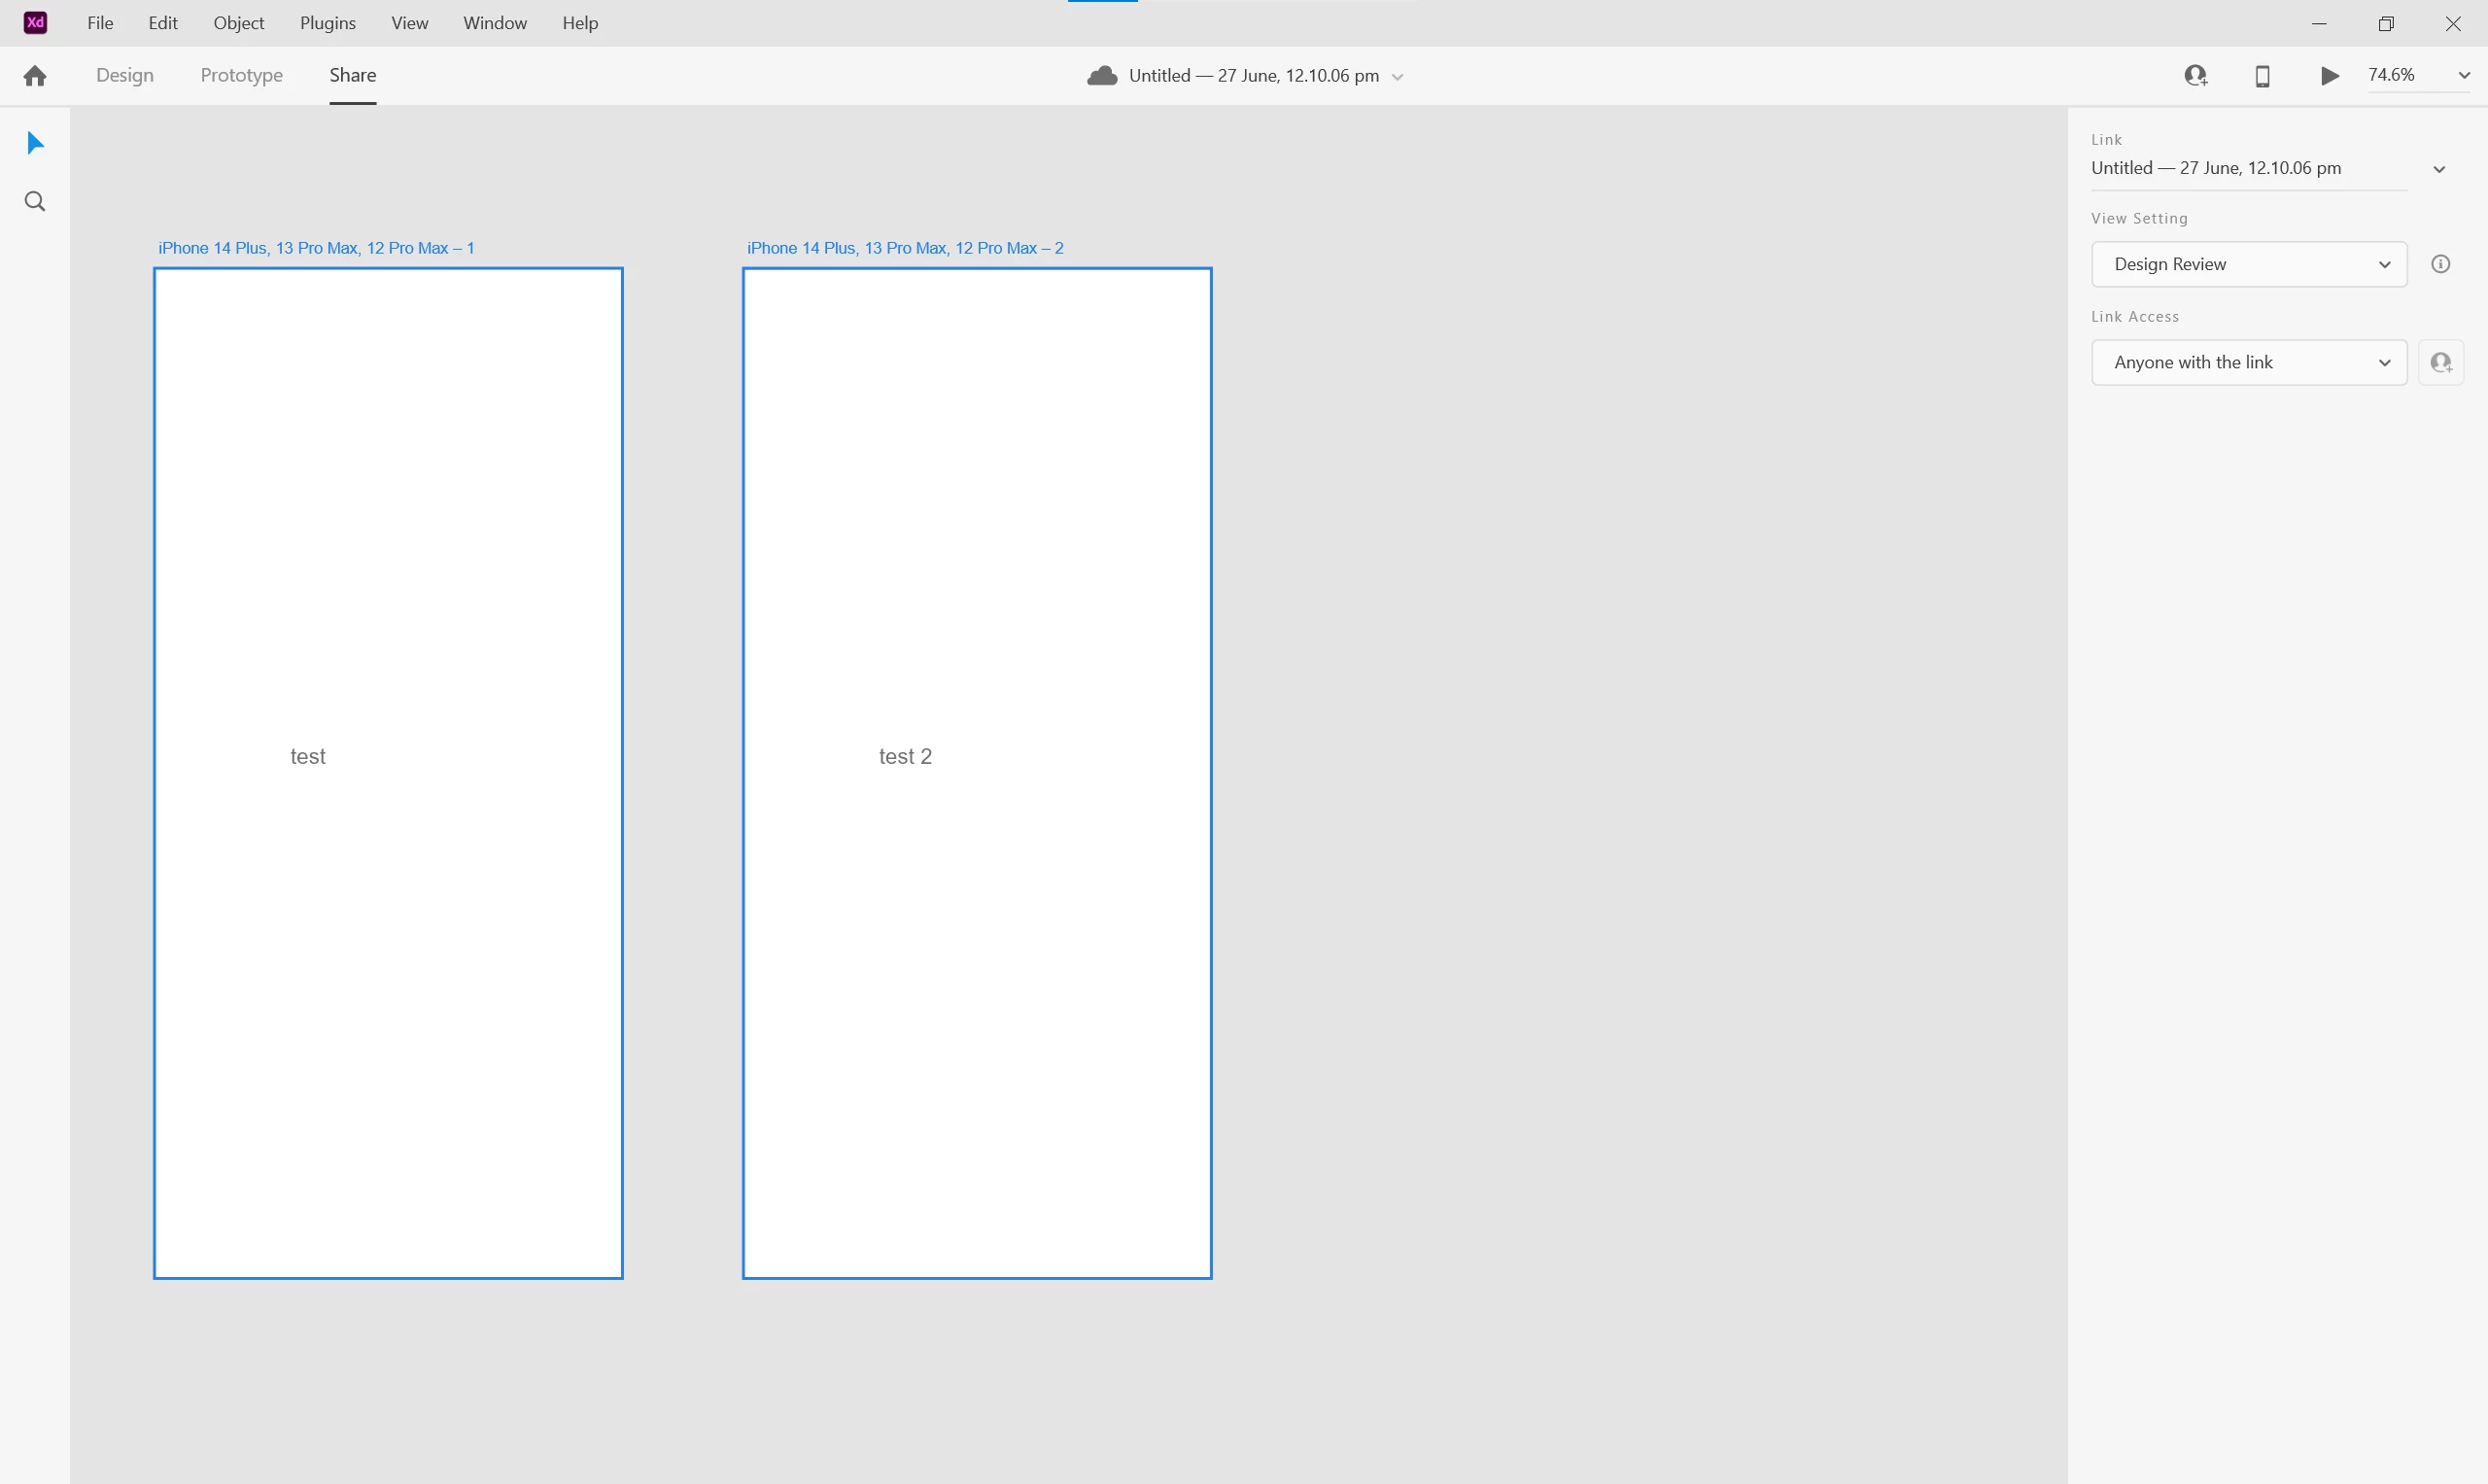Expand document title dropdown chevron
This screenshot has width=2488, height=1484.
click(1398, 77)
